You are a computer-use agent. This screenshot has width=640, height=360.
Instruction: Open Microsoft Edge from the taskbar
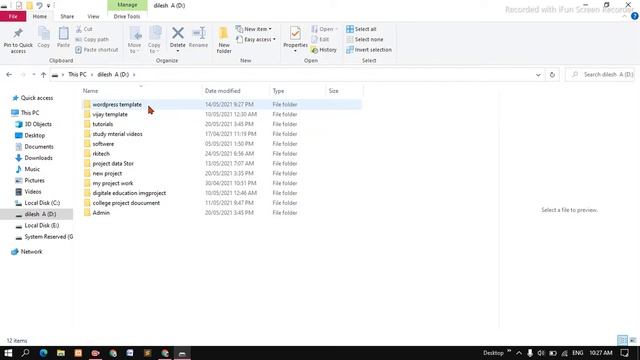[x=43, y=353]
